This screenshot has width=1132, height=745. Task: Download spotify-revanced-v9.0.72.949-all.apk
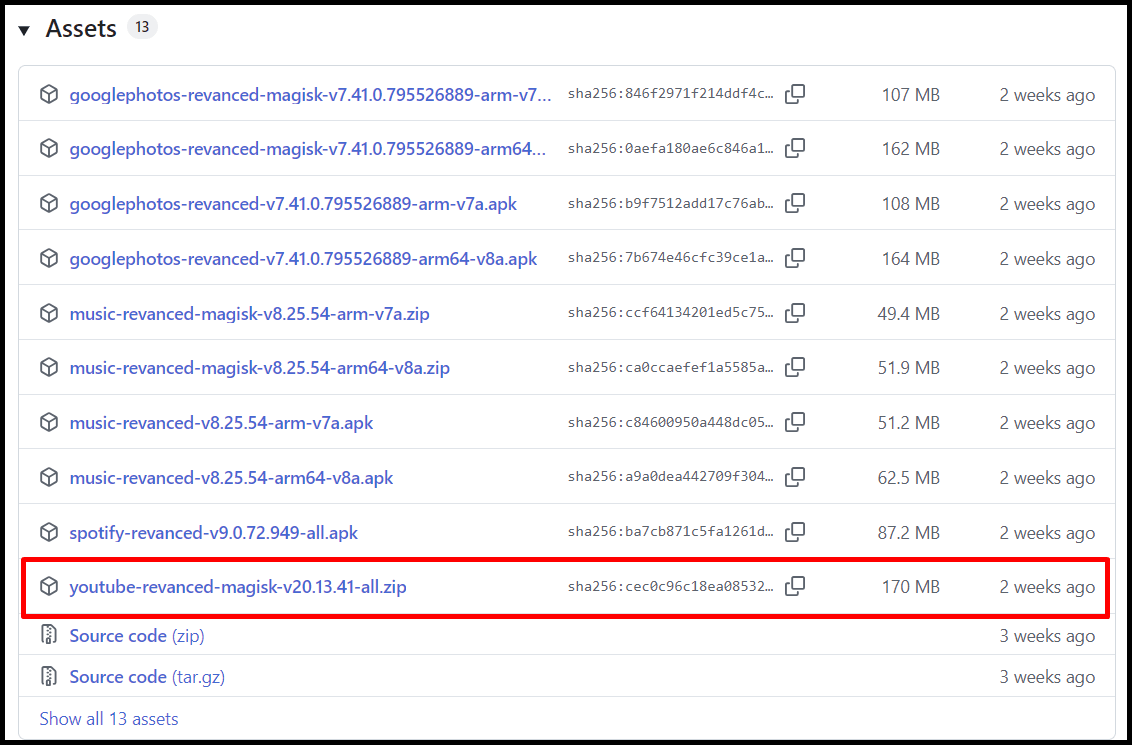tap(214, 532)
